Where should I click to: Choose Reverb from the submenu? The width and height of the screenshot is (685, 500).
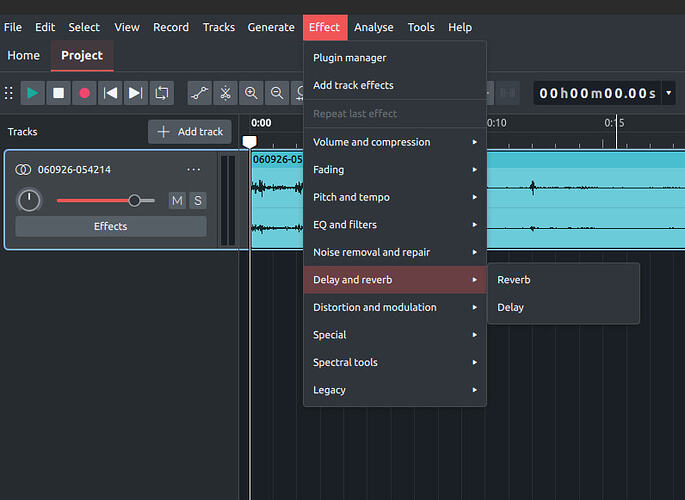[x=564, y=279]
